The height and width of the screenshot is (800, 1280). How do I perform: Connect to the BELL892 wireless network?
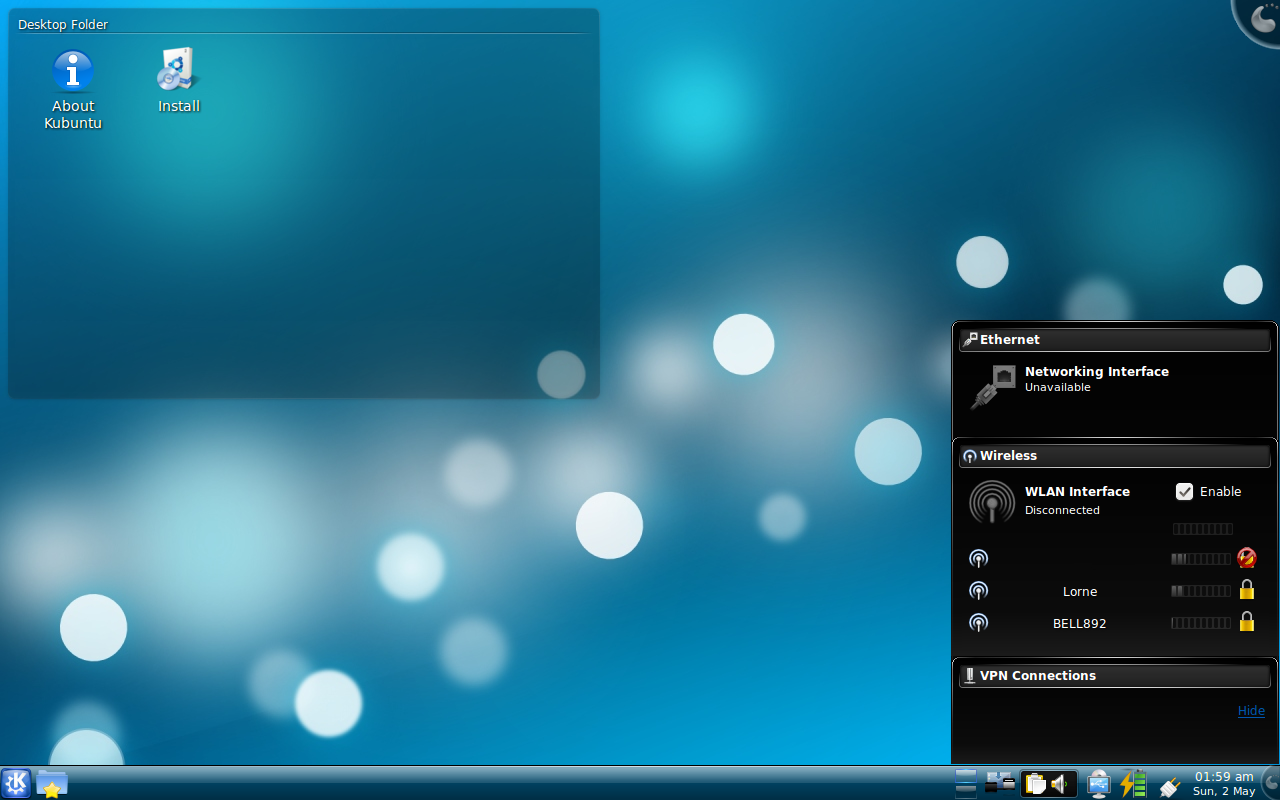(1080, 623)
